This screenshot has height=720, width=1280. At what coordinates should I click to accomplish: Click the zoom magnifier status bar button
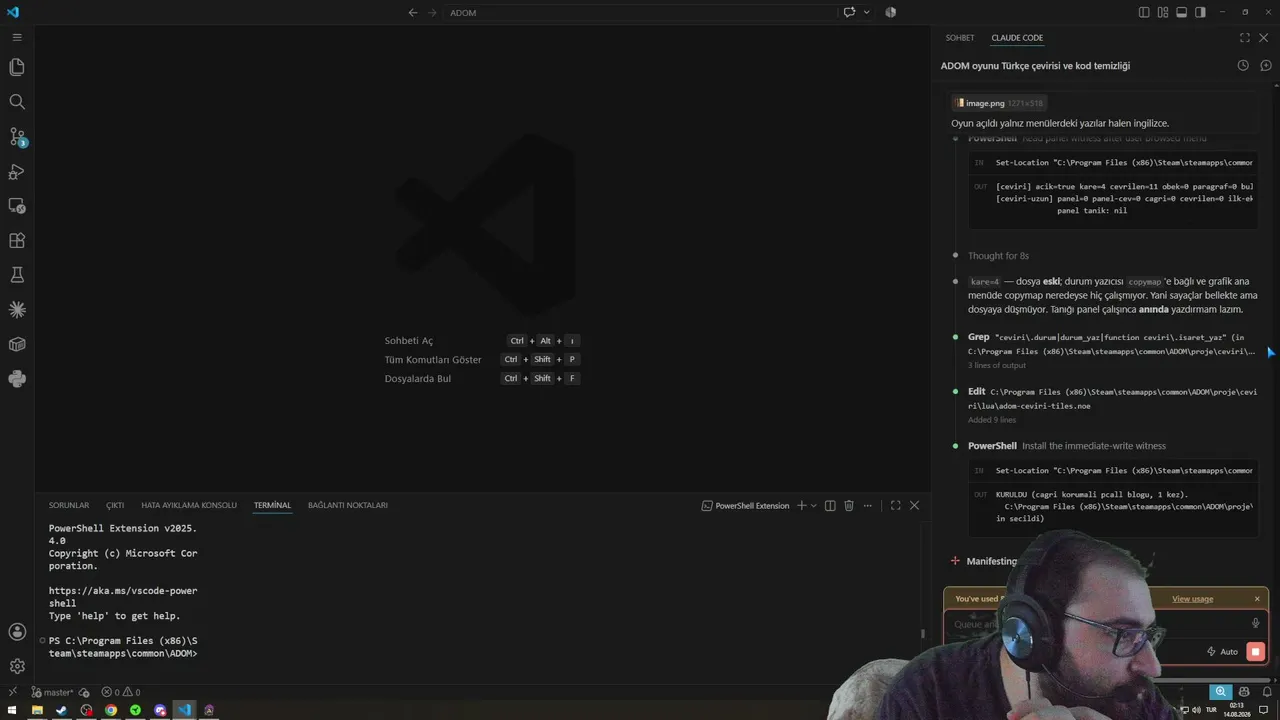tap(1220, 692)
